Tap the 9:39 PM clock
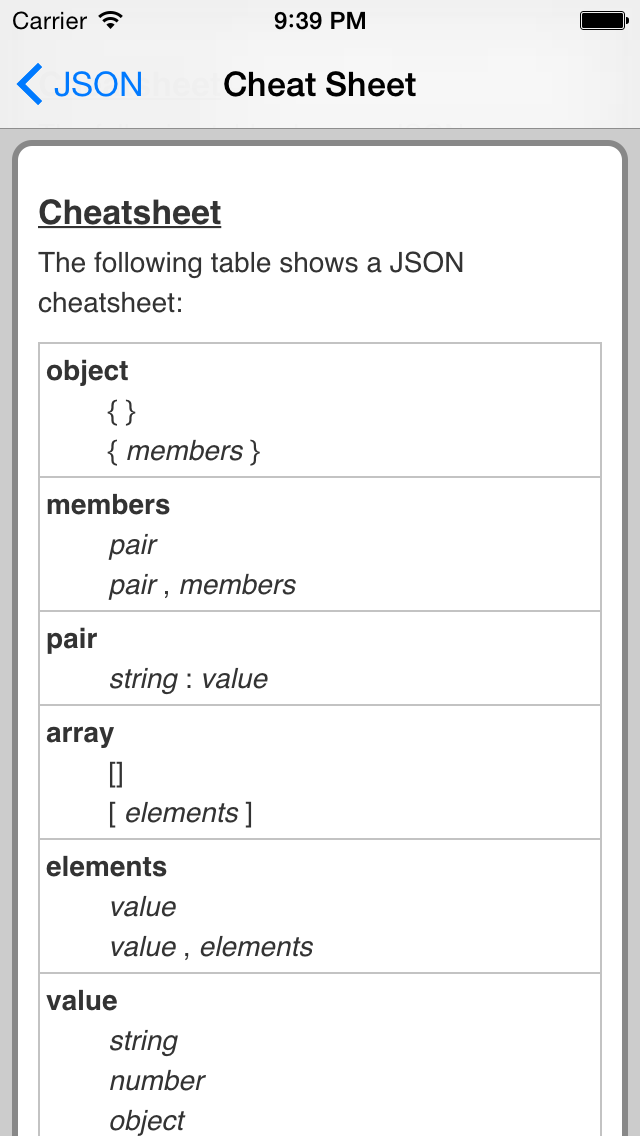The image size is (640, 1136). (x=320, y=20)
